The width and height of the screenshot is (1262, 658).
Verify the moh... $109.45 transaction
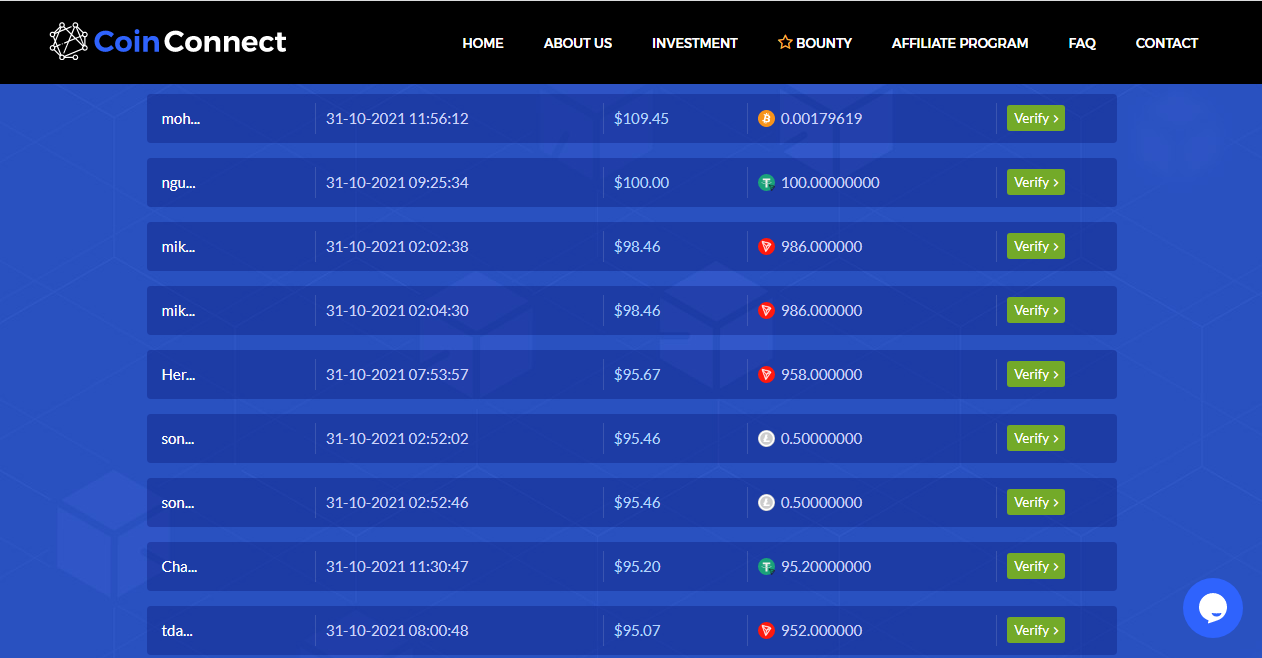pos(1036,118)
